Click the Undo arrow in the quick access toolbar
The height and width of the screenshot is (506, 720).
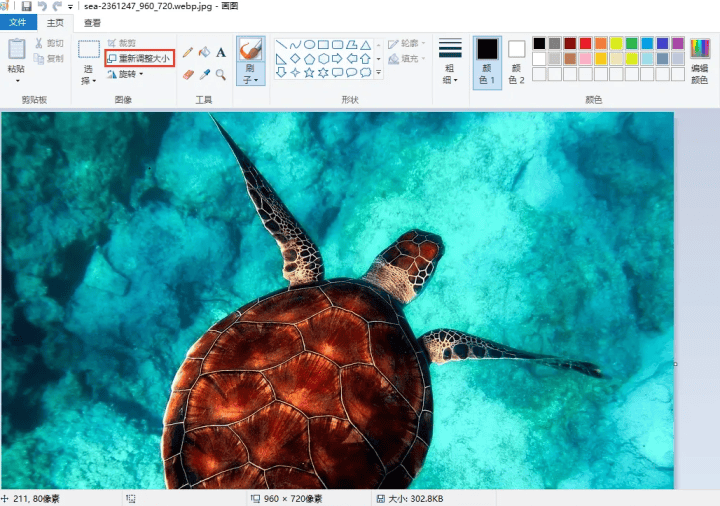pyautogui.click(x=42, y=6)
